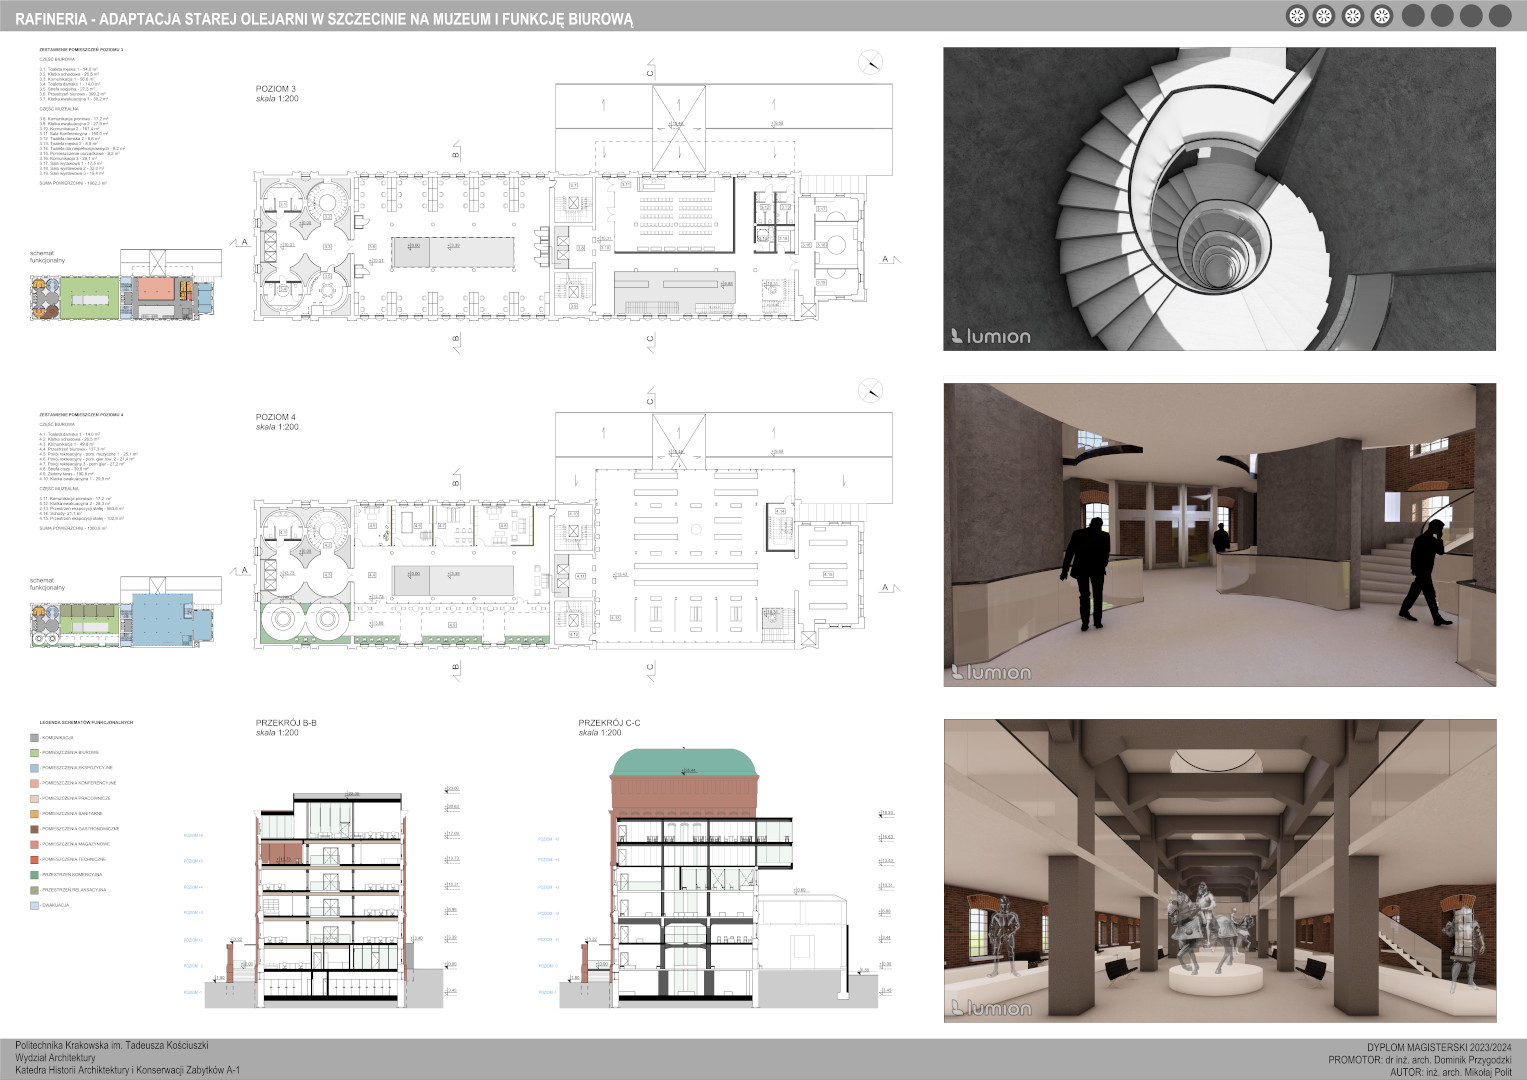Select the gray Komunikacja legend swatch
The image size is (1527, 1080).
(35, 738)
